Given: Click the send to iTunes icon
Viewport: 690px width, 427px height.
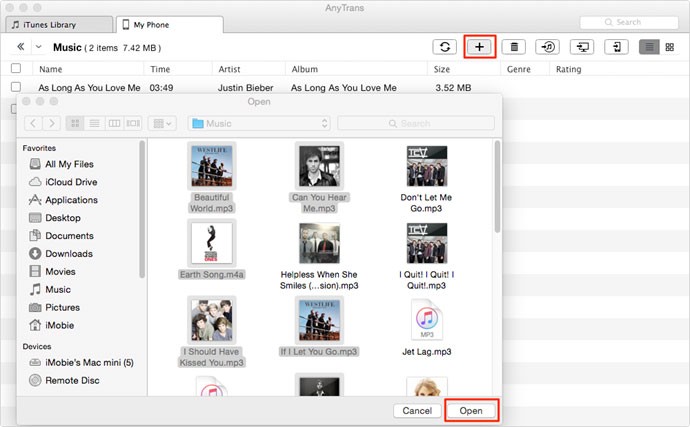Looking at the screenshot, I should click(548, 47).
